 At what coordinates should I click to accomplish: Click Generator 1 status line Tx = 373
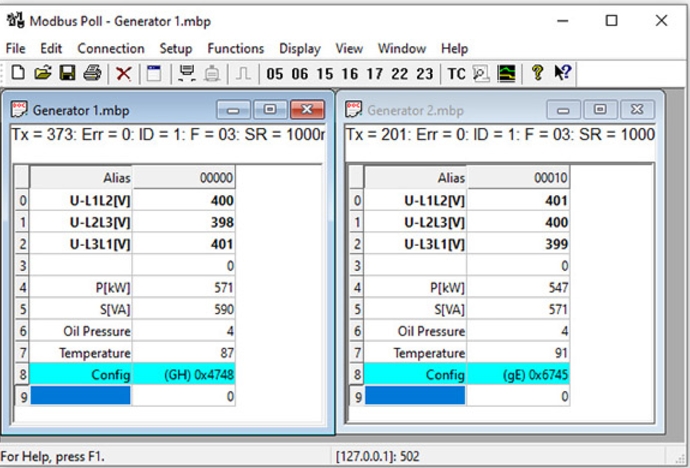point(168,135)
